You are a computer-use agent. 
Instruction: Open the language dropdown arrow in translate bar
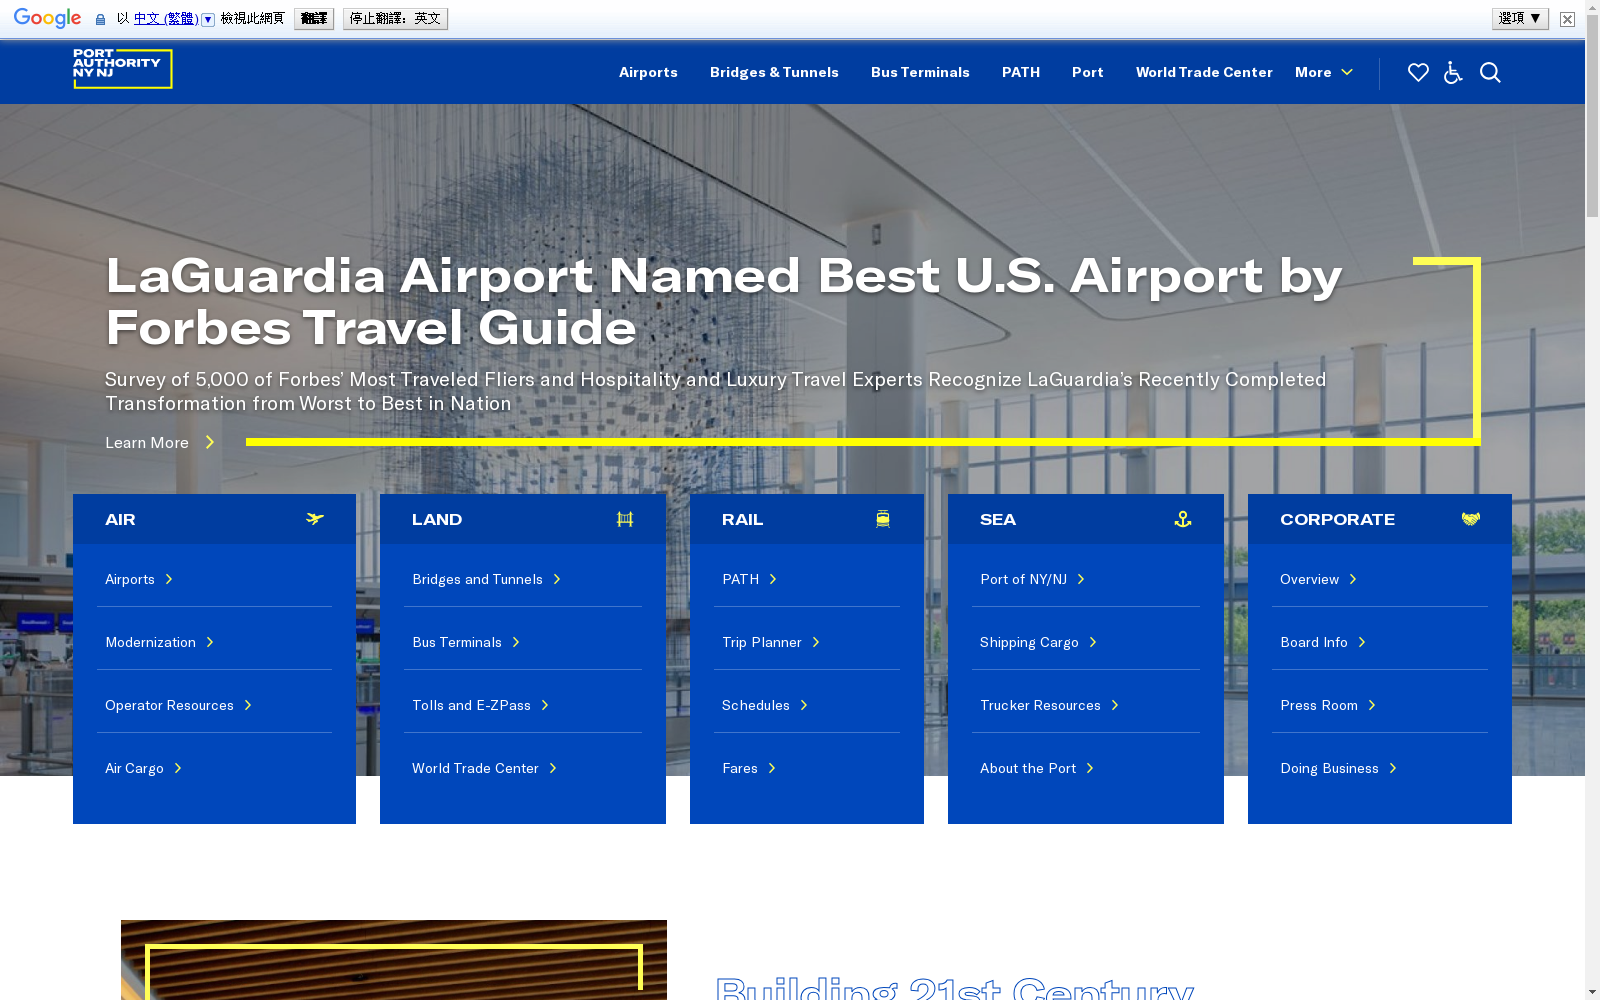pos(208,19)
